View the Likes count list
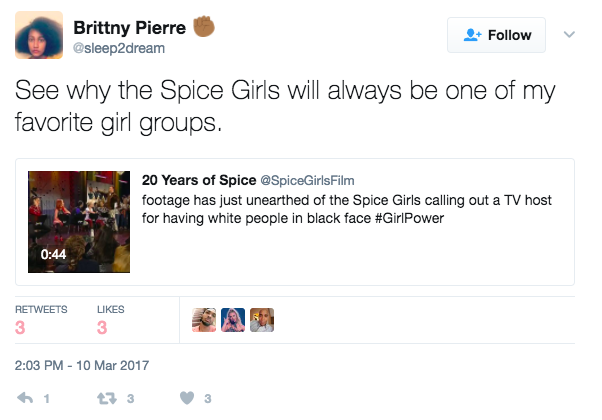Viewport: 602px width, 420px height. 111,319
